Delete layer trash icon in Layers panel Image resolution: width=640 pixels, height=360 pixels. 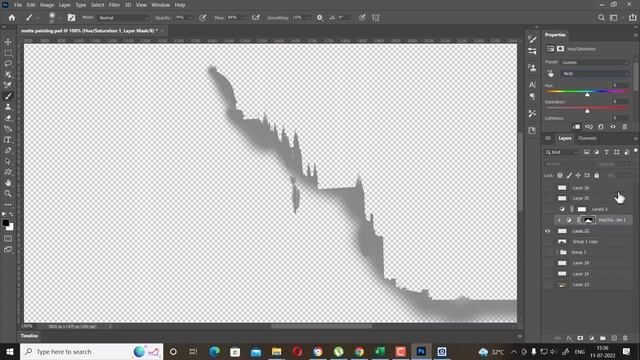tap(625, 338)
